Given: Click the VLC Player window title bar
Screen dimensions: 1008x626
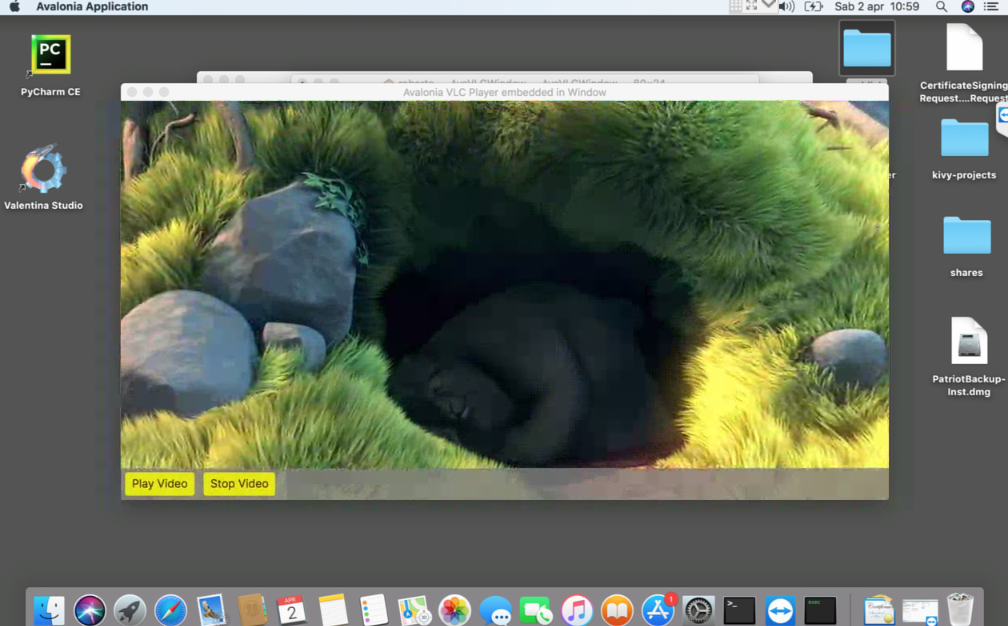Looking at the screenshot, I should click(x=505, y=92).
